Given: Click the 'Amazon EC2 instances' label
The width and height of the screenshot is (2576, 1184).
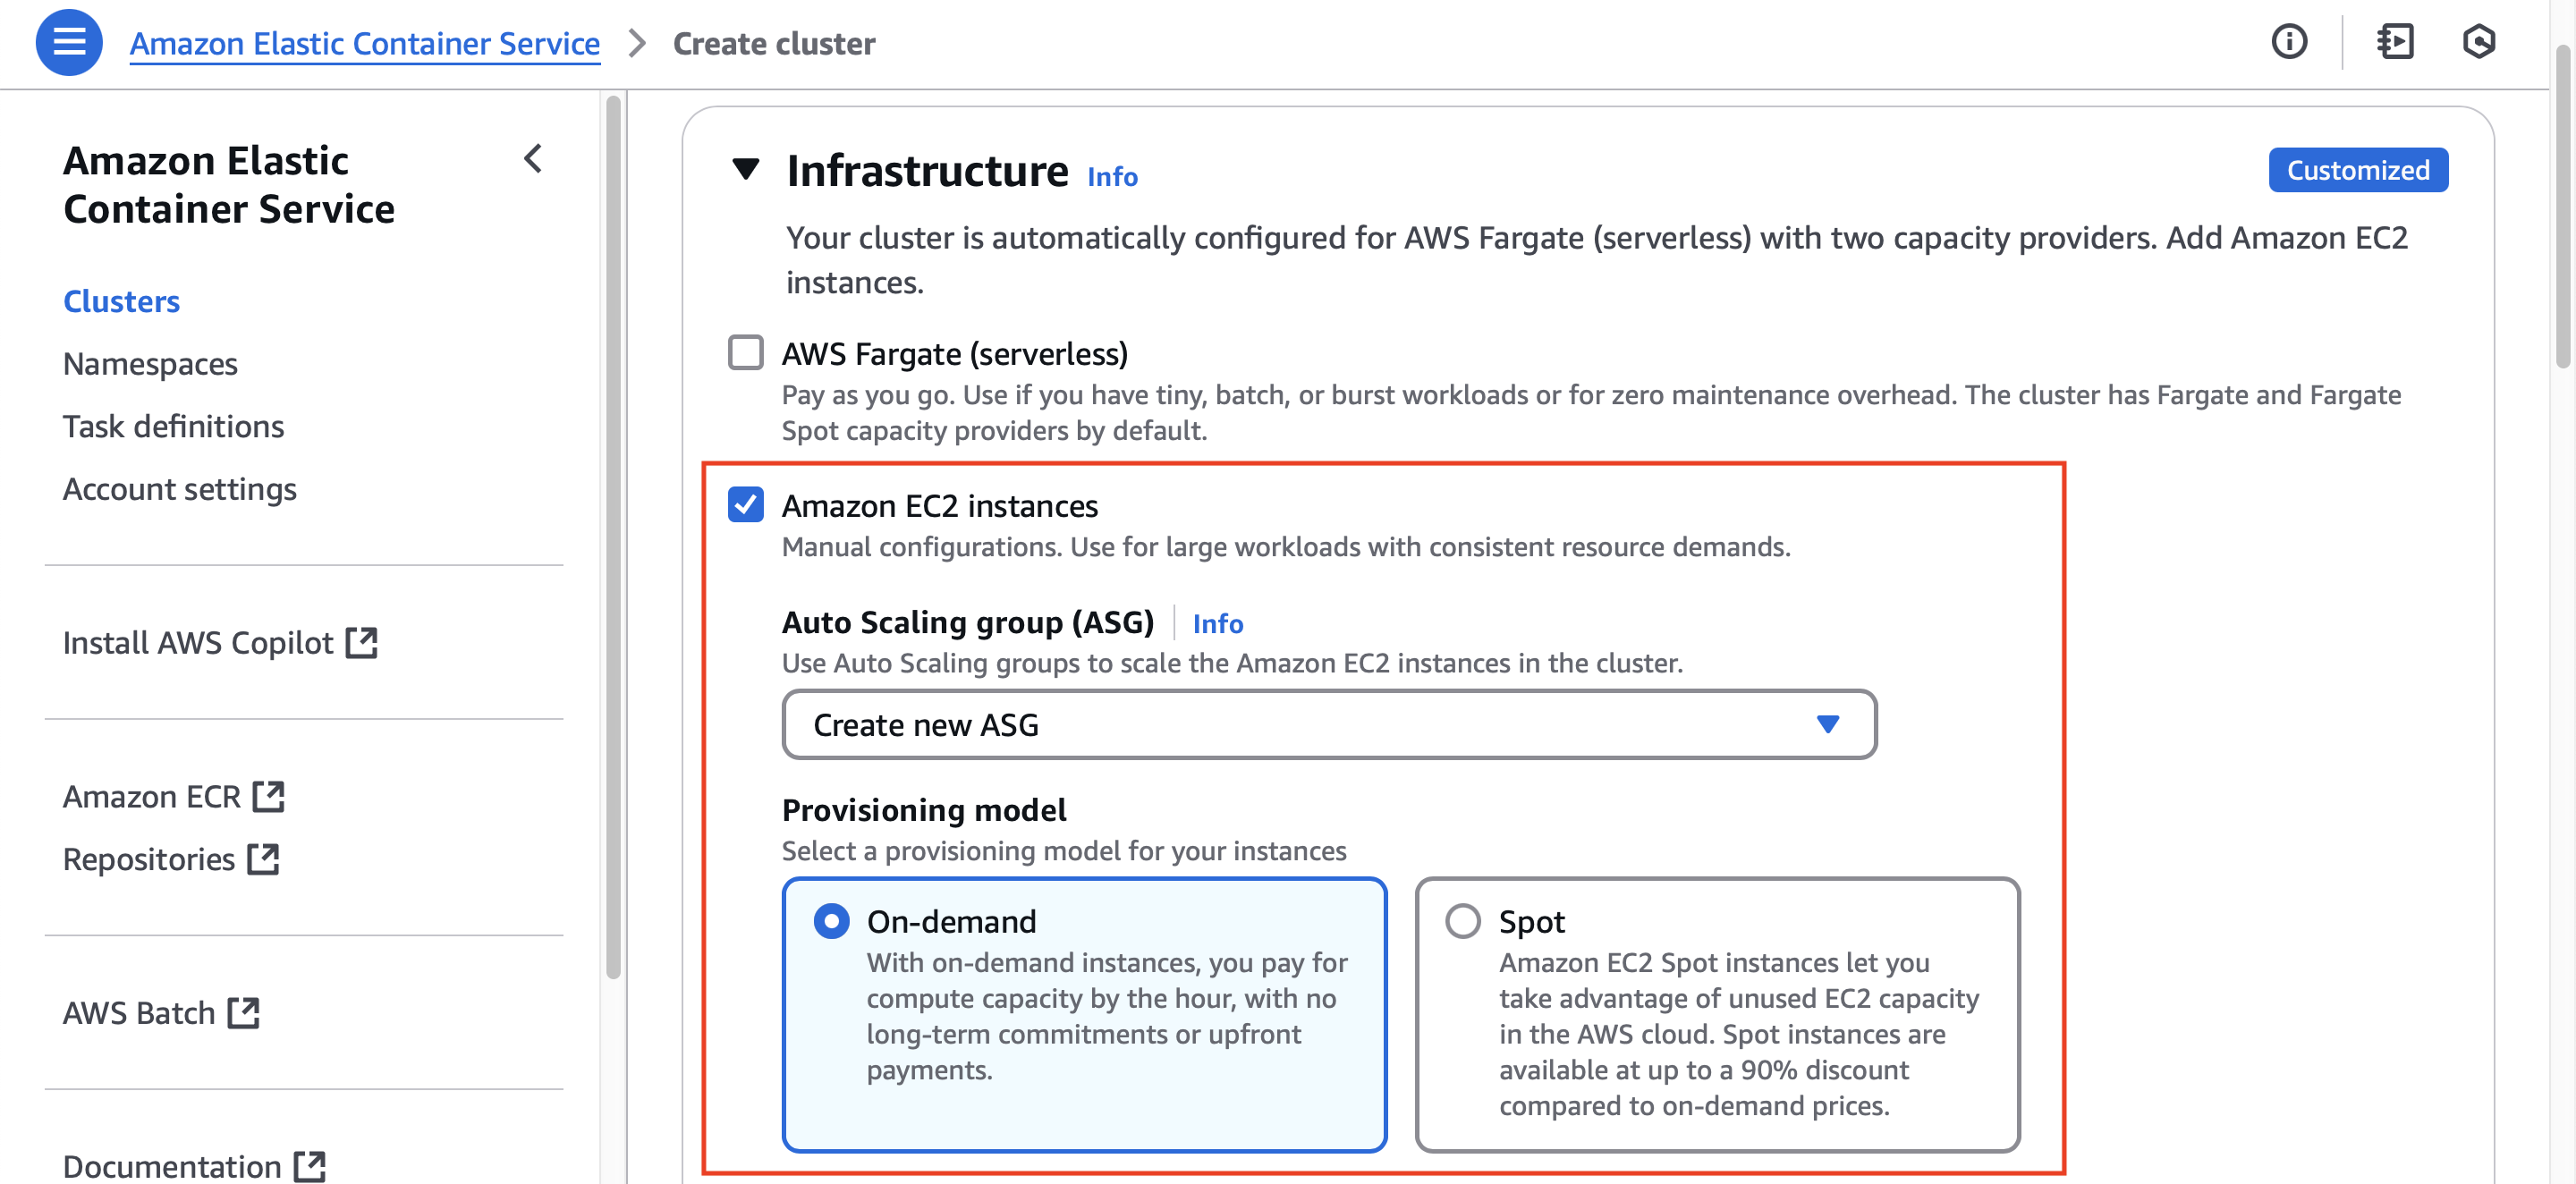Looking at the screenshot, I should (x=939, y=506).
